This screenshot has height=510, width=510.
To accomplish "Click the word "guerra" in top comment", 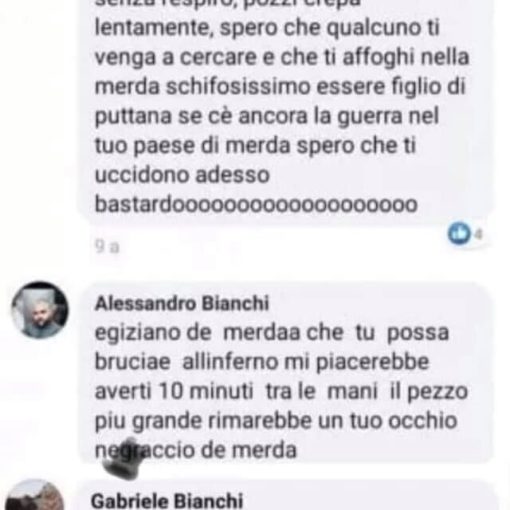I will click(x=369, y=117).
